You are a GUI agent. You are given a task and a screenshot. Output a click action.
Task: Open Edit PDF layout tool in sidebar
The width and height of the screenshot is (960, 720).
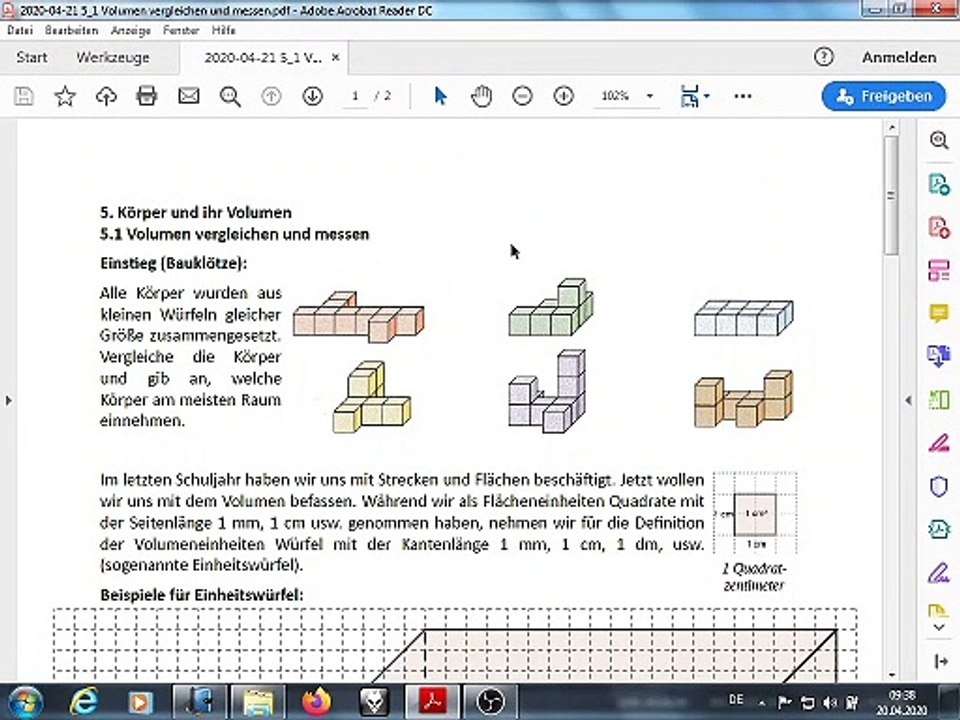coord(939,270)
